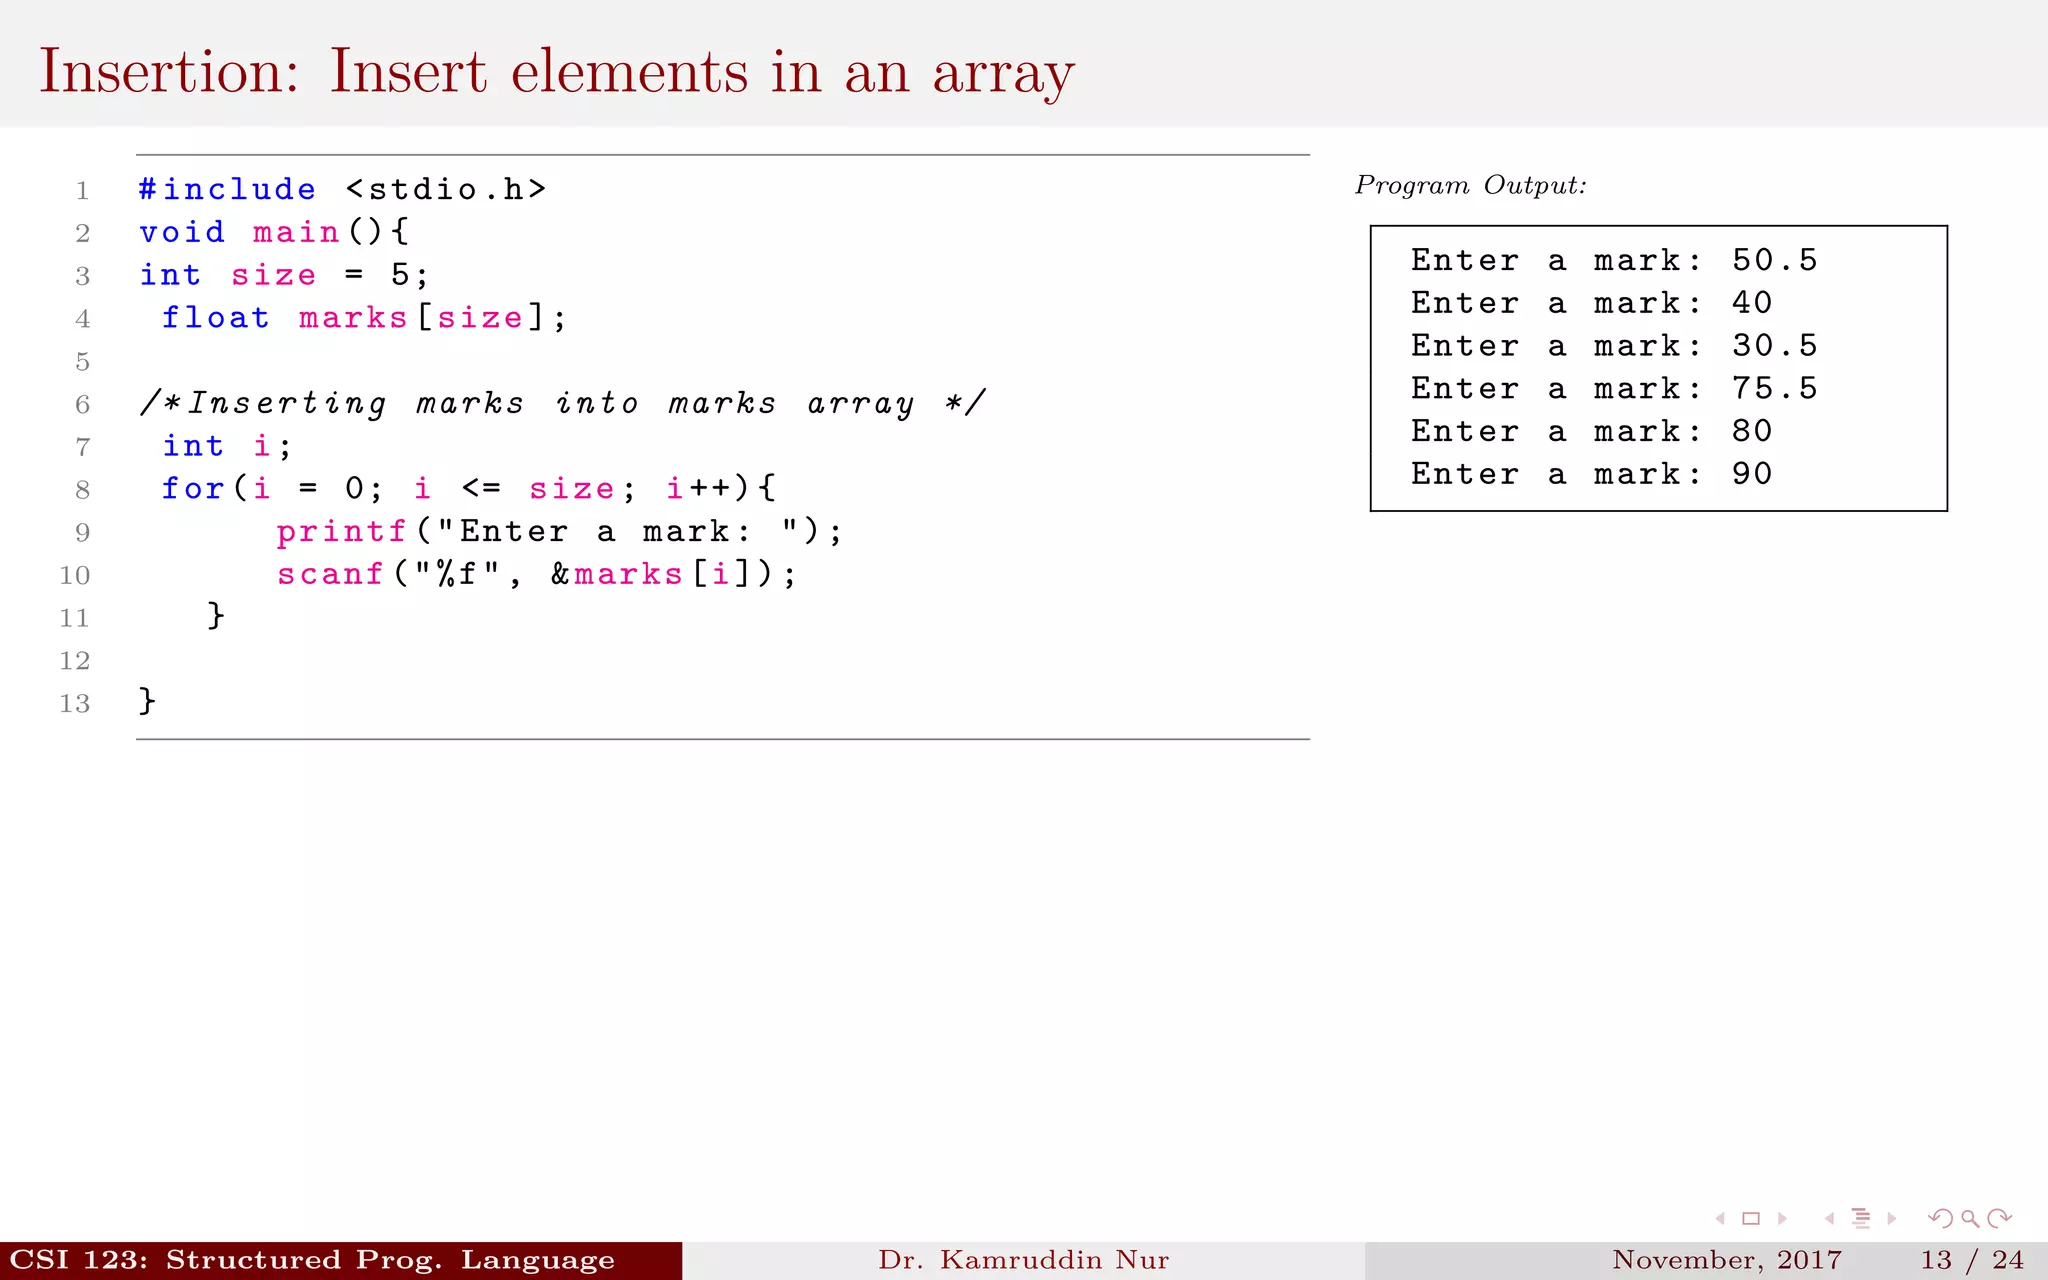This screenshot has width=2048, height=1280.
Task: Click output line 'Enter a mark: 75.5'
Action: click(1614, 389)
